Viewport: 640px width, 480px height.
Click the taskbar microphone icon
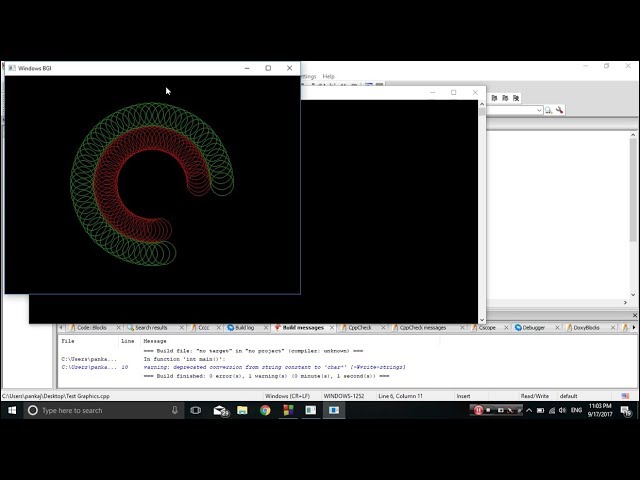(175, 410)
